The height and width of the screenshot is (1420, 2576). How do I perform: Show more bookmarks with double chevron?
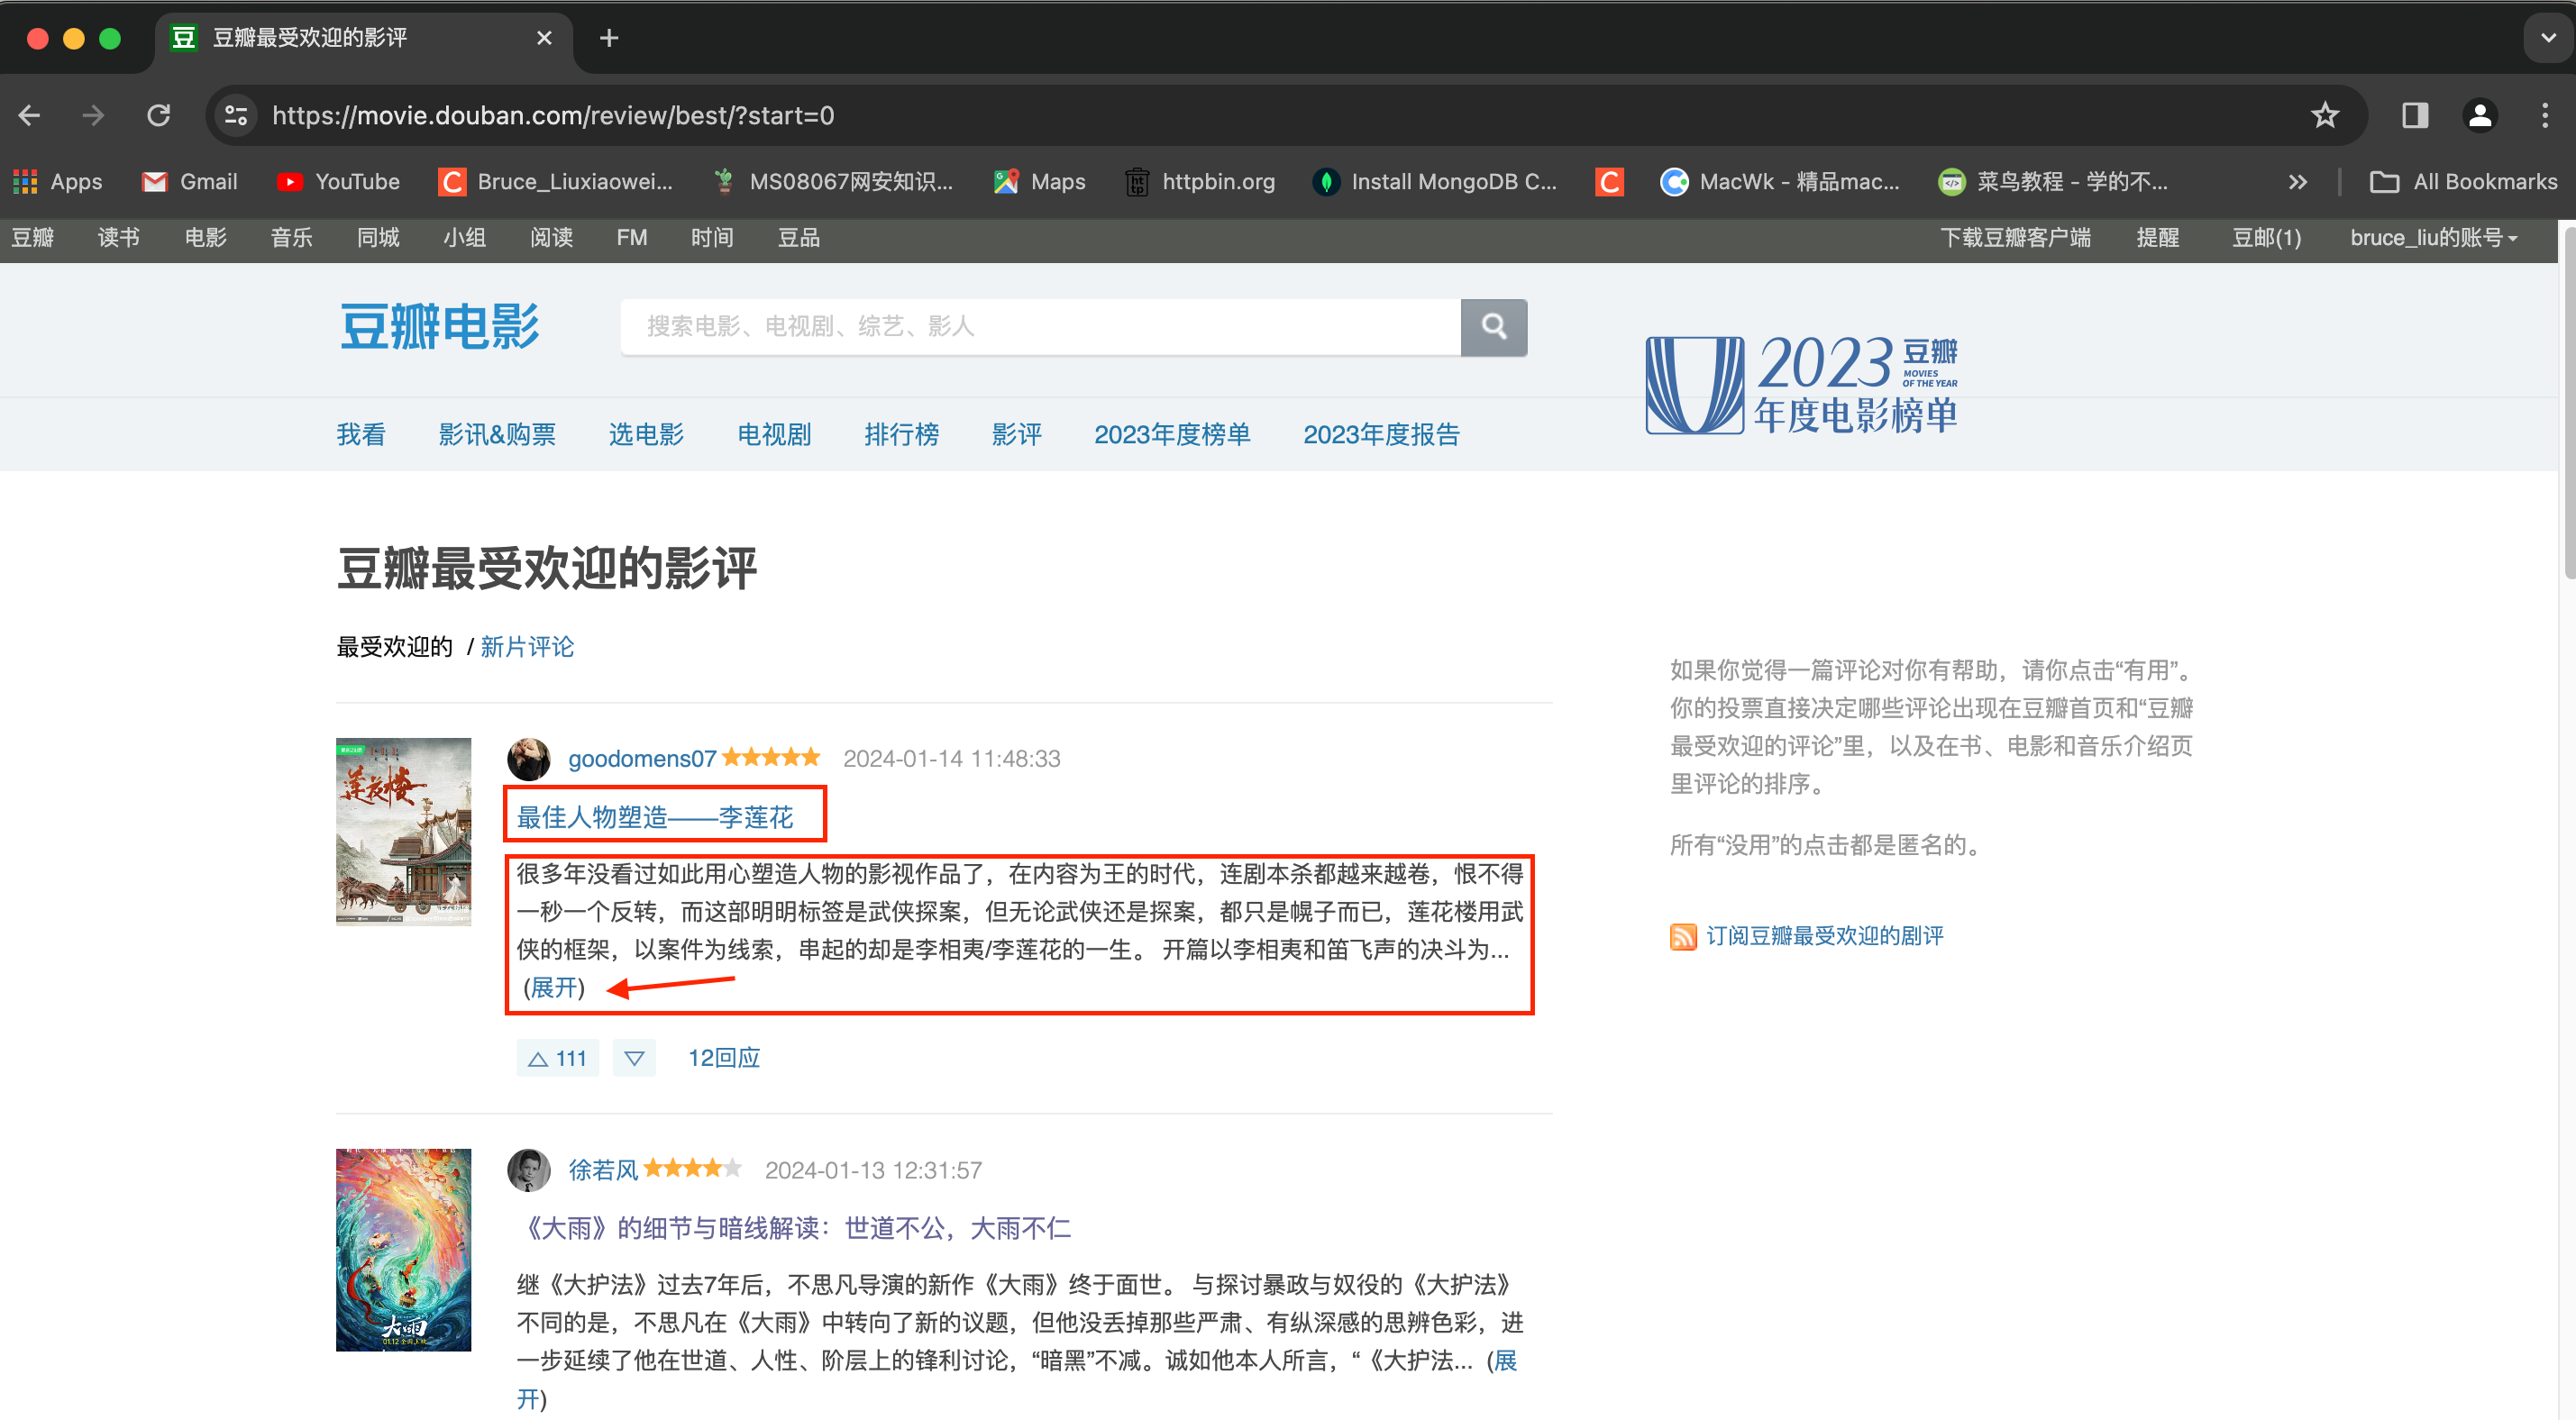(x=2298, y=182)
